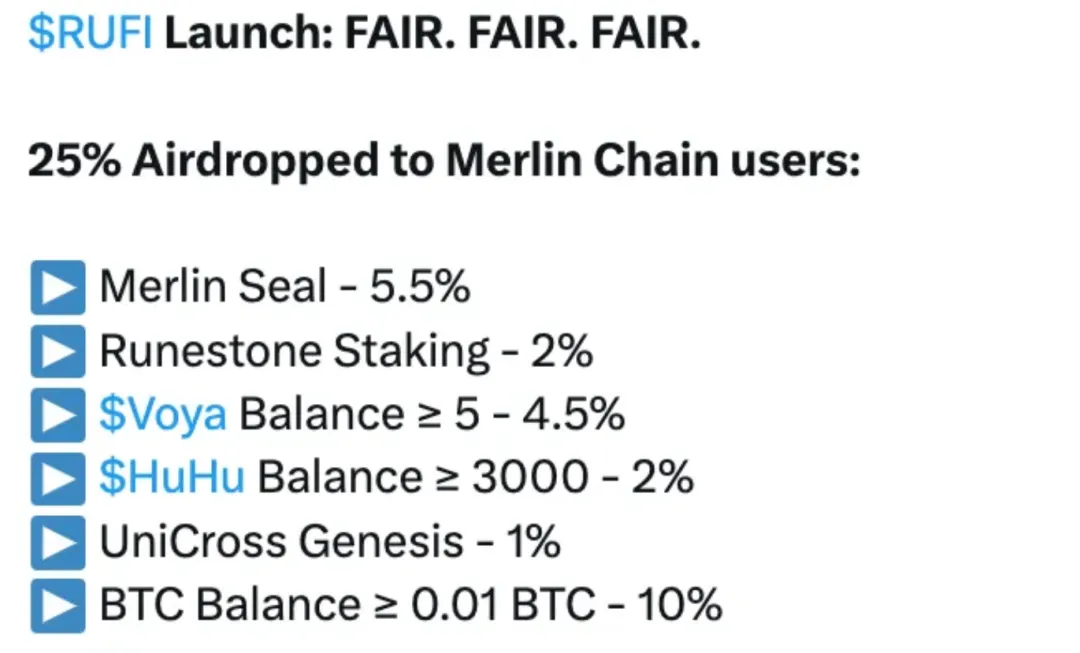Click the 'UniCross Genesis - 1%' text
Screen dimensions: 1080x653
[330, 541]
